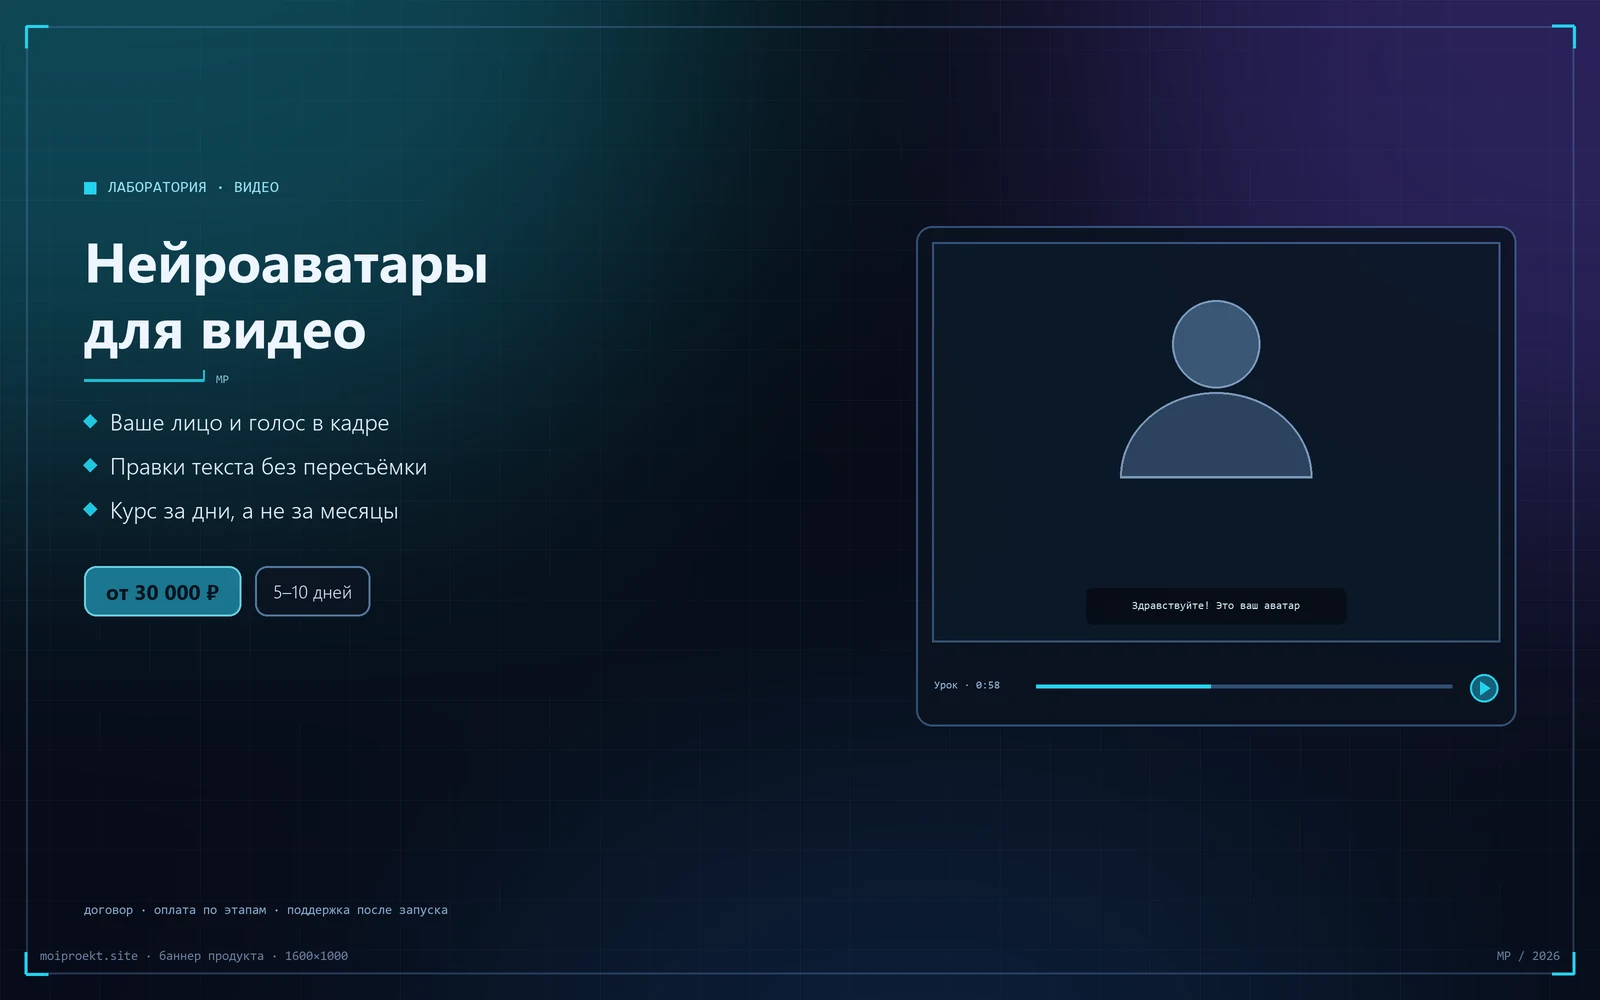Click the "от 30 000 ₽" price button
Screen dimensions: 1600x1000
163,592
